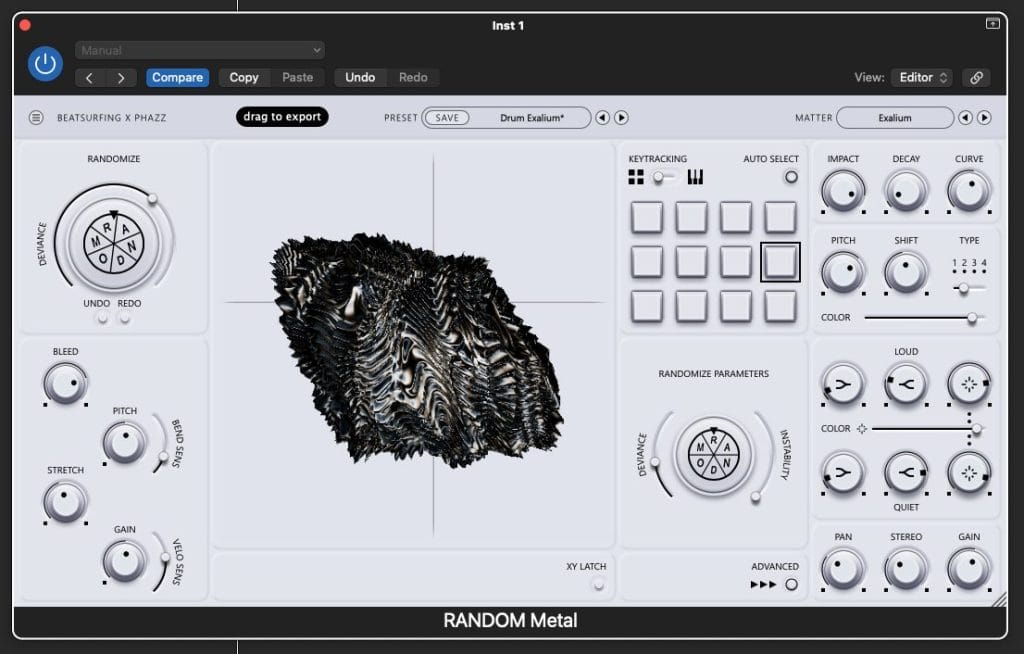This screenshot has height=654, width=1024.
Task: Go to the previous matter arrow
Action: (965, 118)
